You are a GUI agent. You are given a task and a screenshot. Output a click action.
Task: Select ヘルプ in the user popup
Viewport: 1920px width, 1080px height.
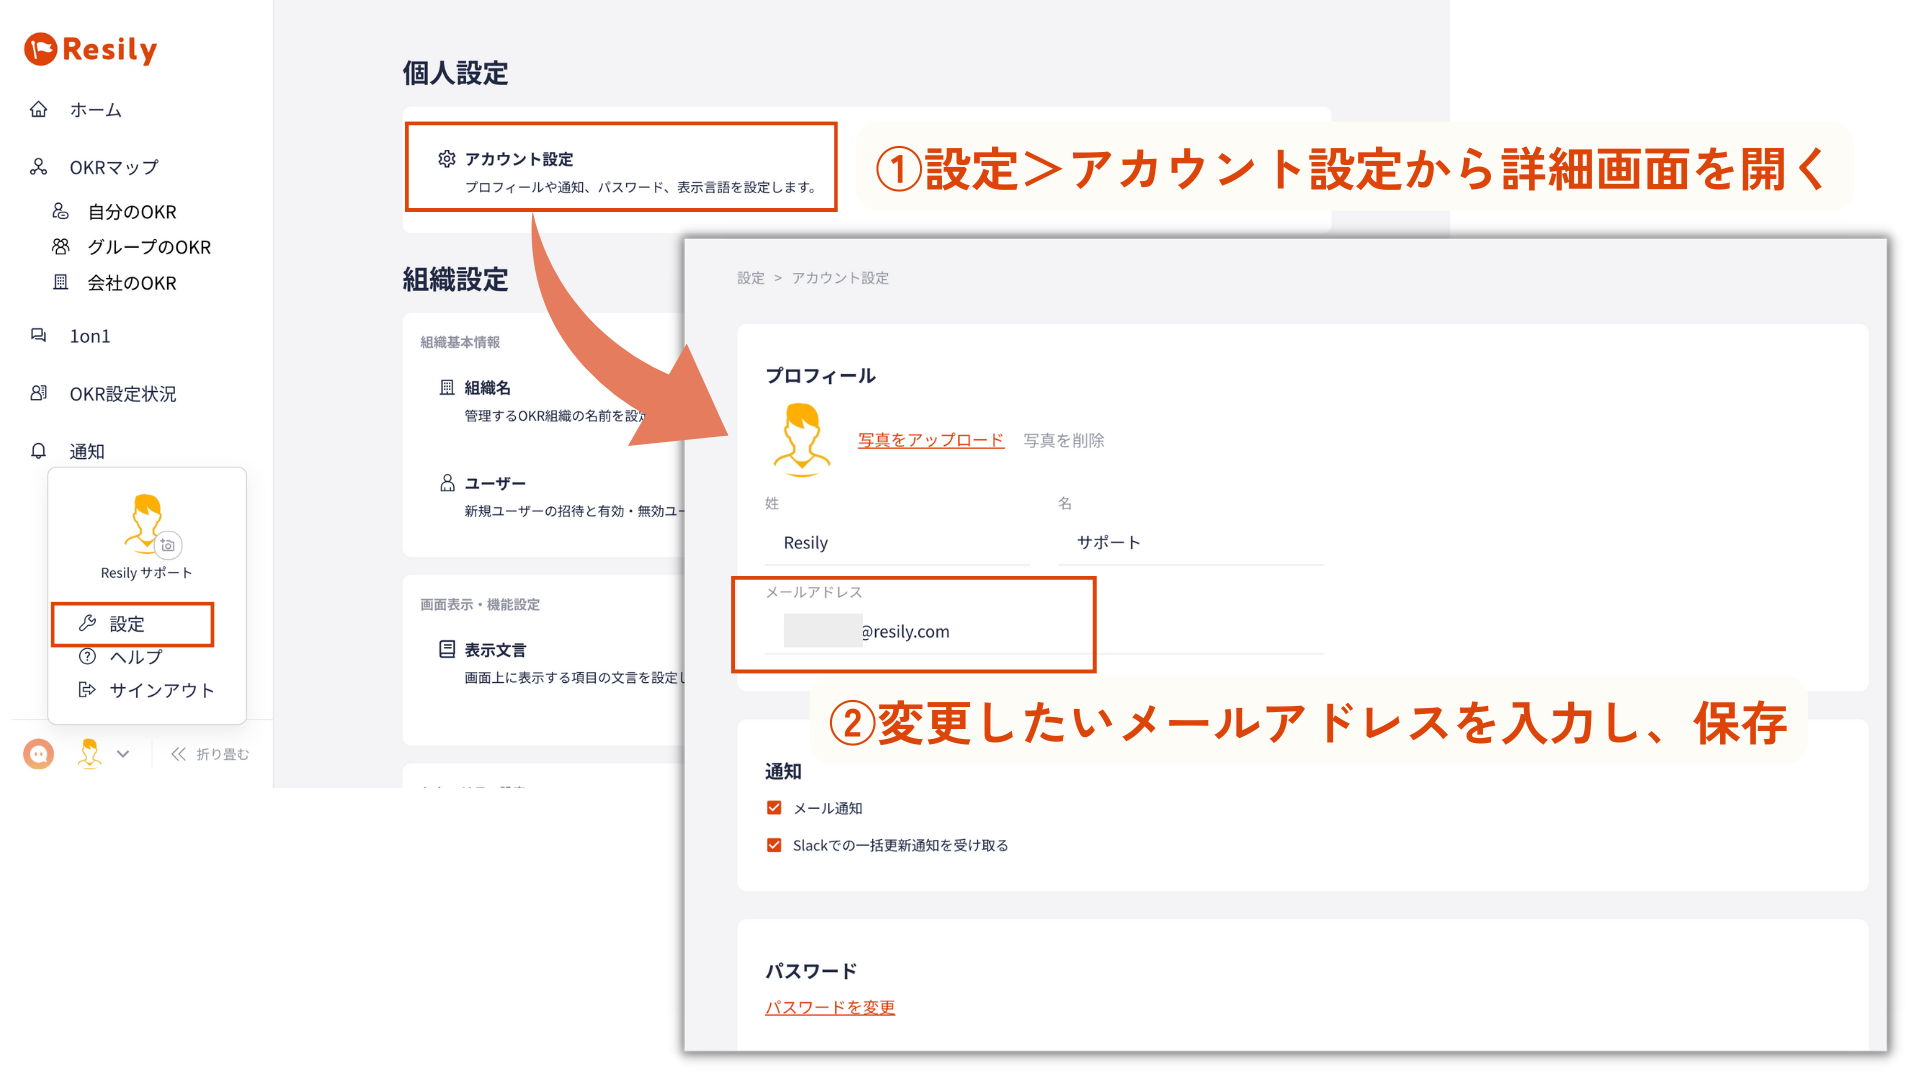coord(136,657)
